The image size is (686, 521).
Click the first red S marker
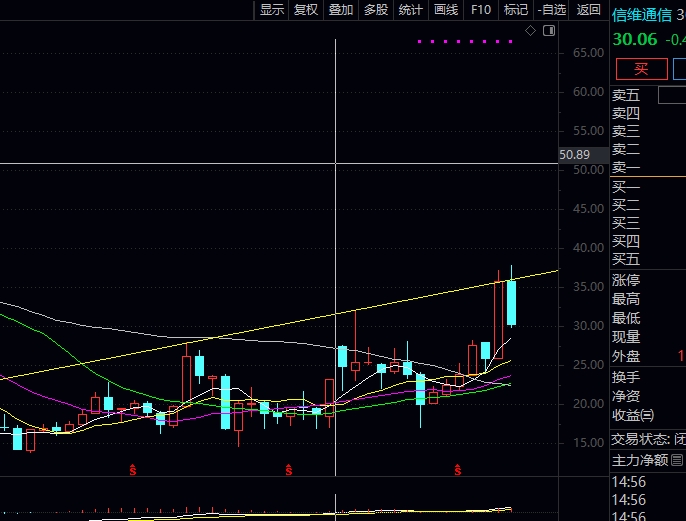coord(133,470)
